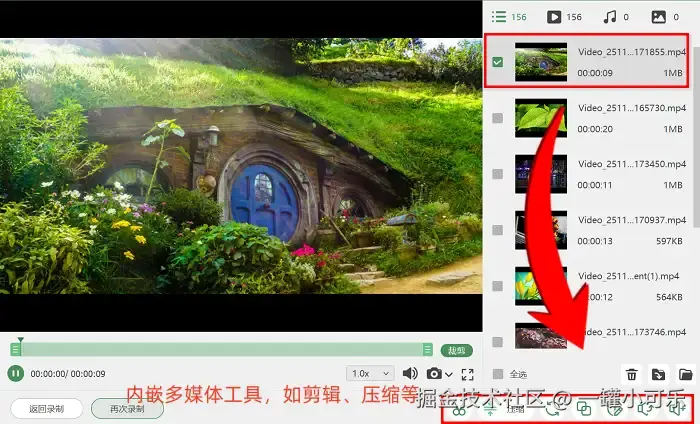The width and height of the screenshot is (700, 424).
Task: Select file name Video_2511...165730.mp4
Action: click(632, 108)
